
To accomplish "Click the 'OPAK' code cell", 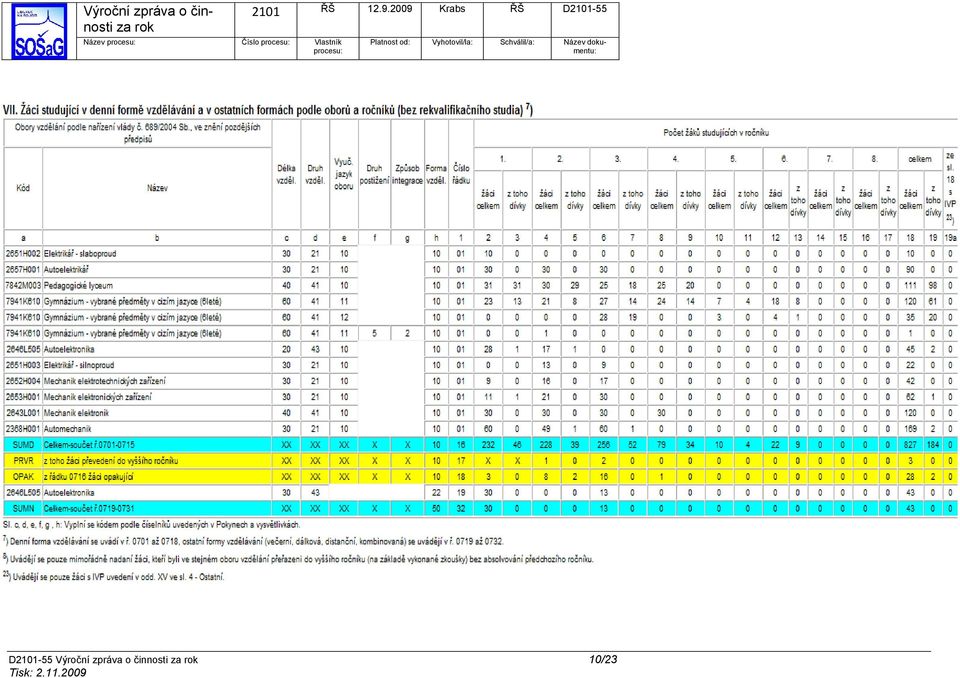I will pyautogui.click(x=23, y=476).
